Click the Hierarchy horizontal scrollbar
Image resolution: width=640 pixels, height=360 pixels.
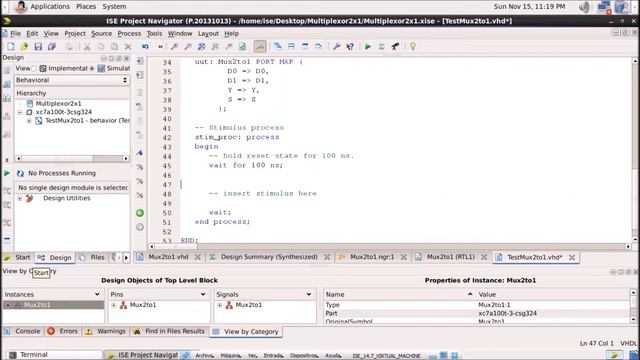(x=72, y=158)
